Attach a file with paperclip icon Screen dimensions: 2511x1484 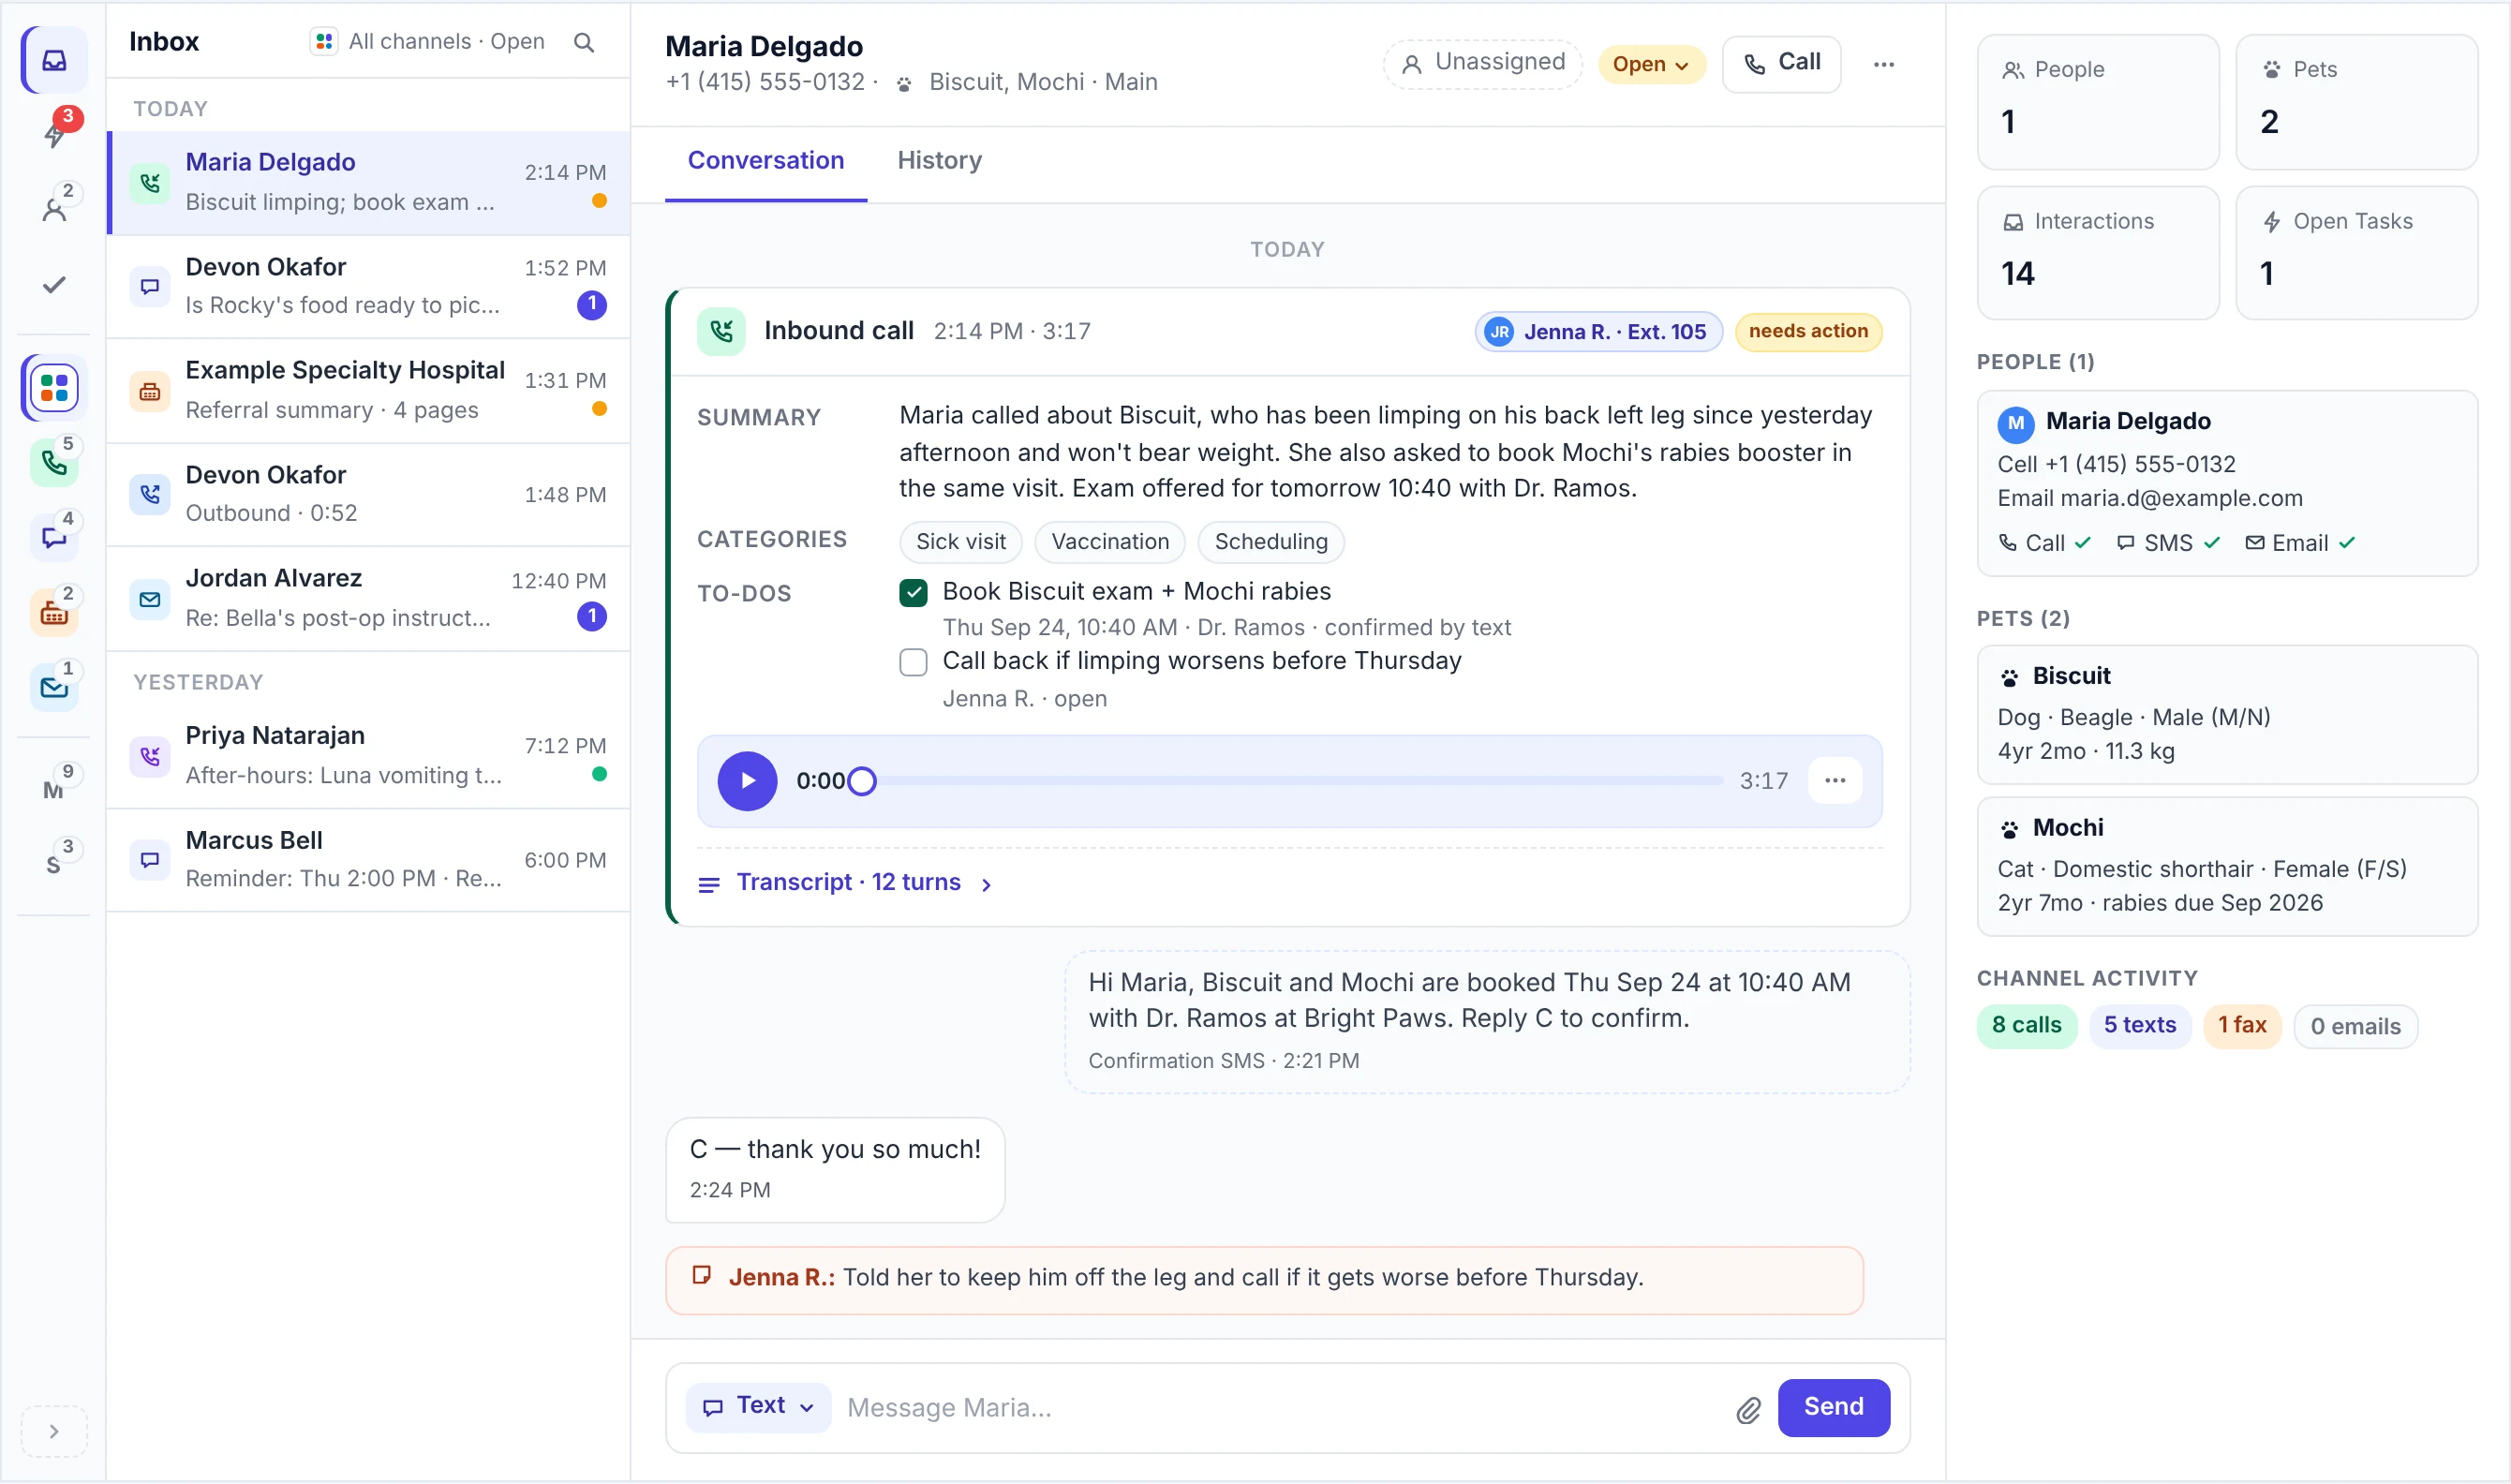tap(1748, 1409)
